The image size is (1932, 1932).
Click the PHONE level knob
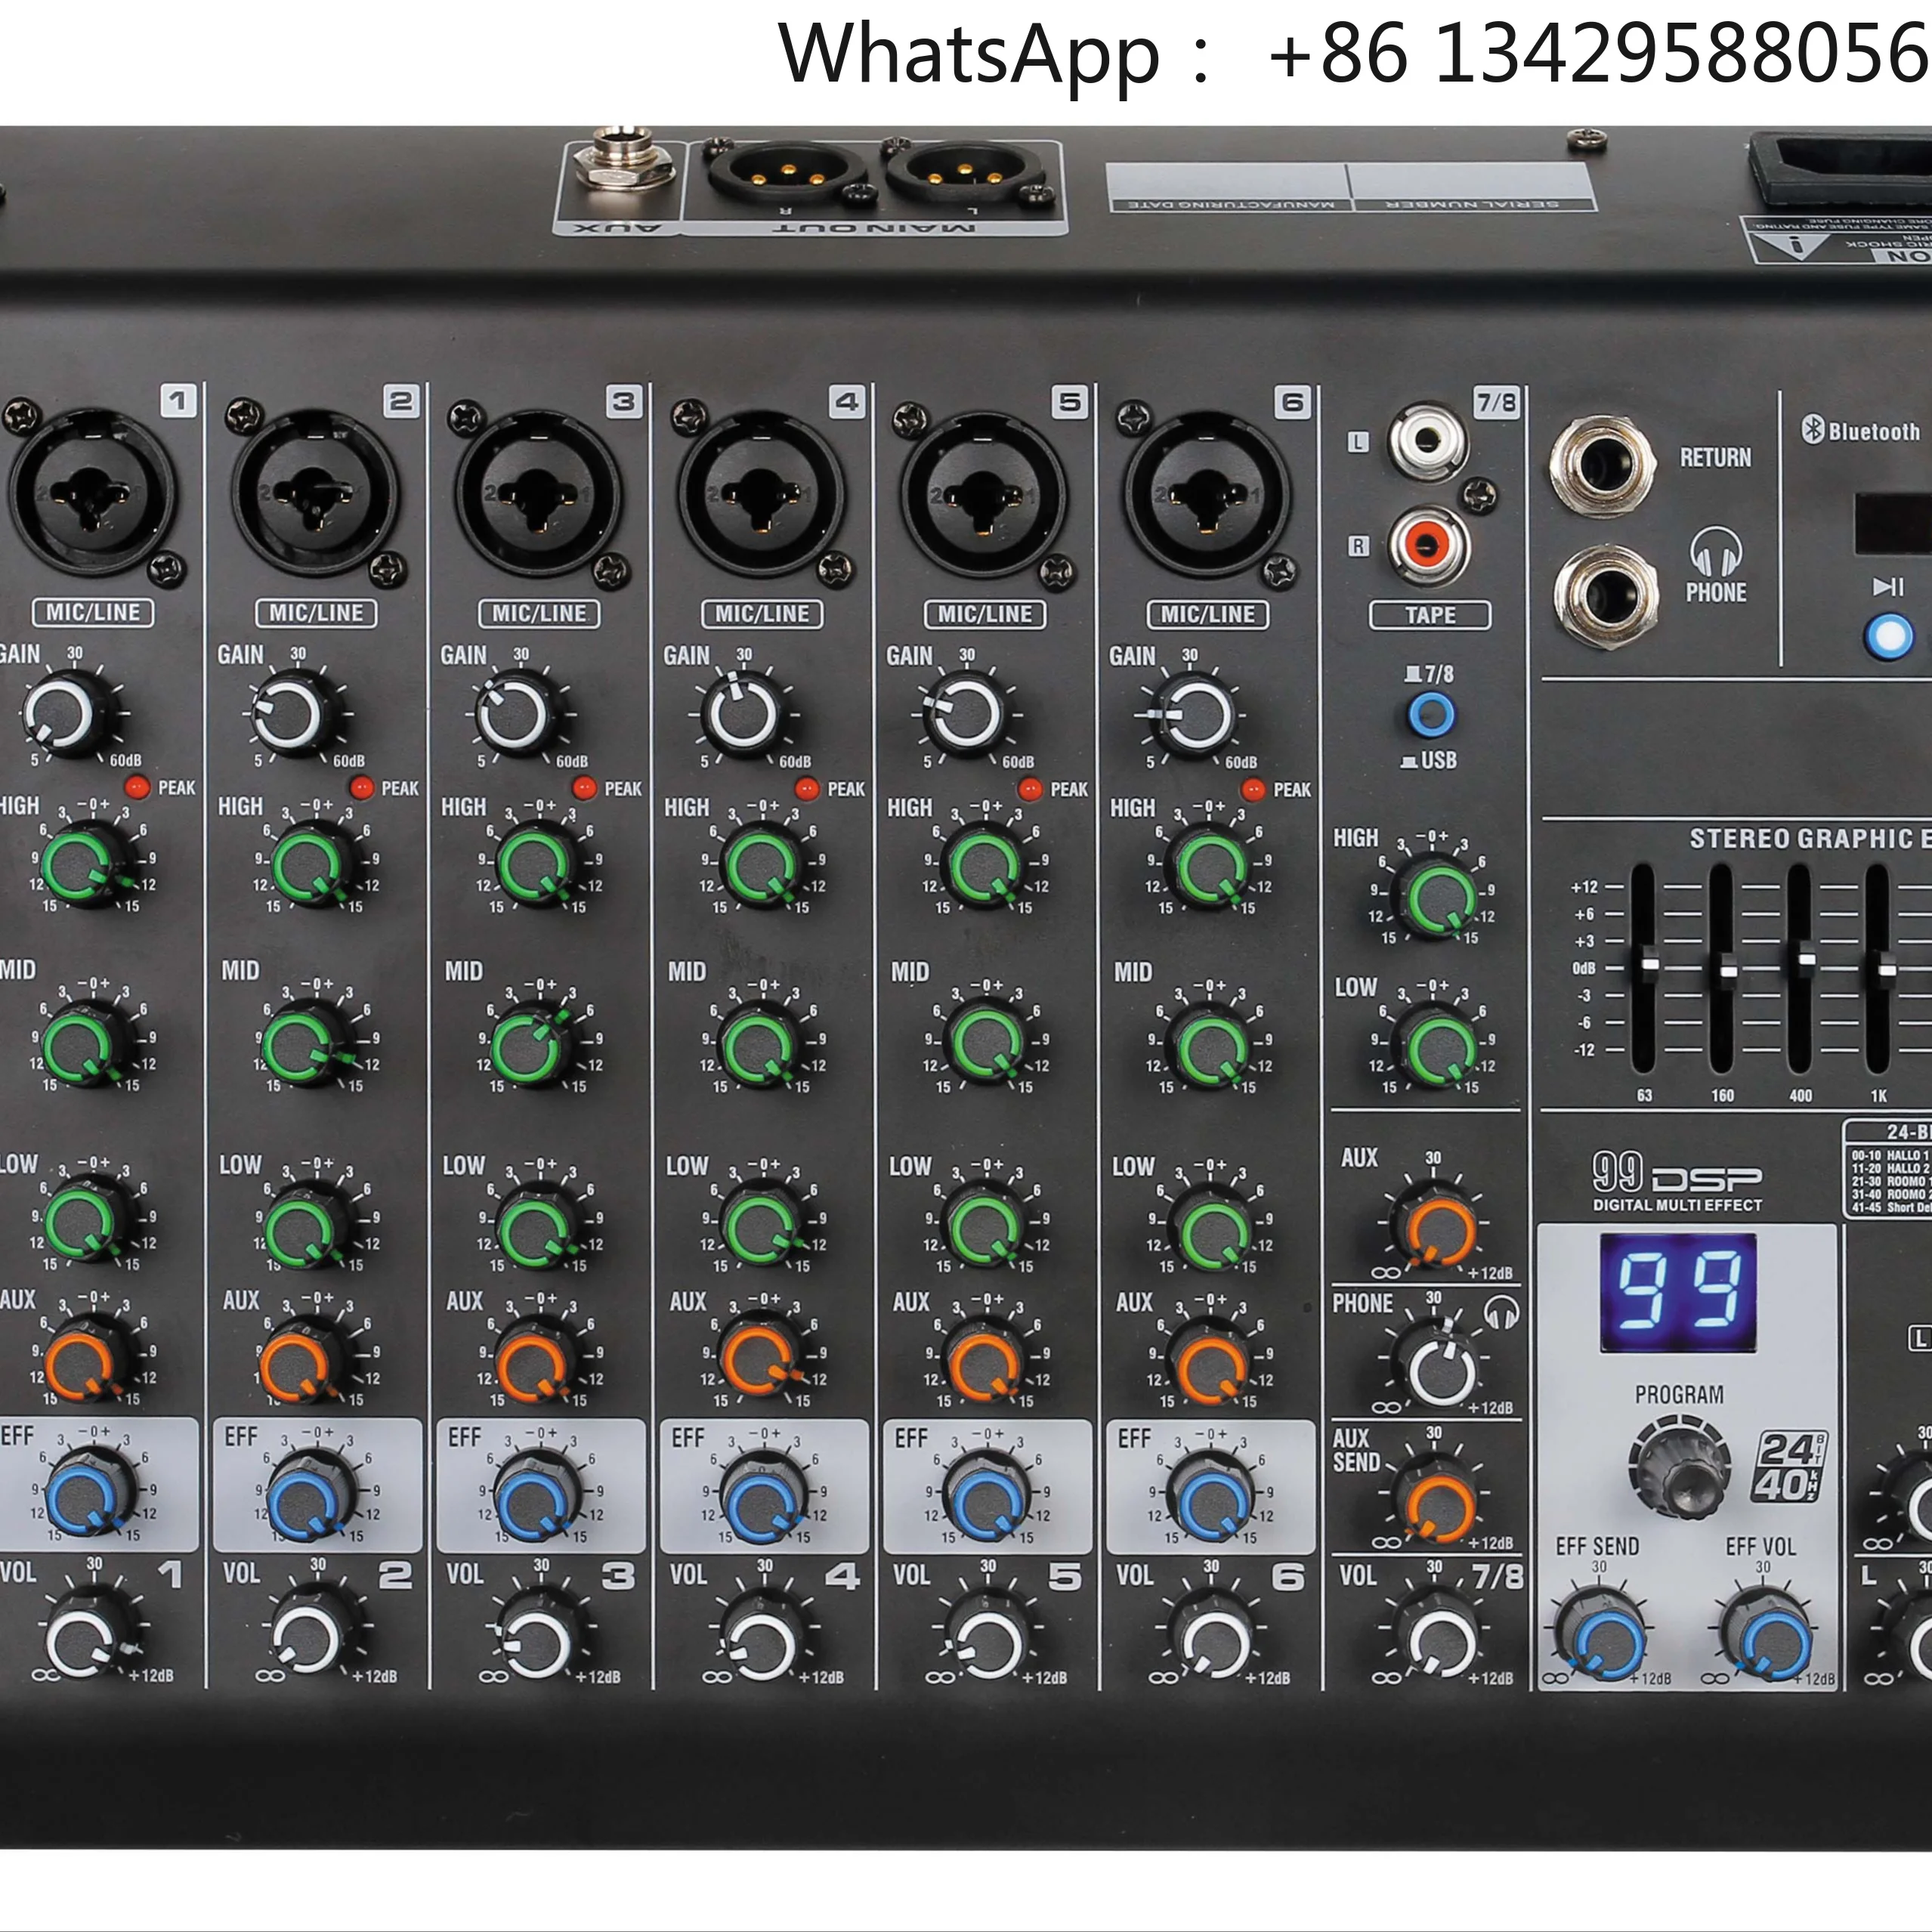coord(1440,1364)
